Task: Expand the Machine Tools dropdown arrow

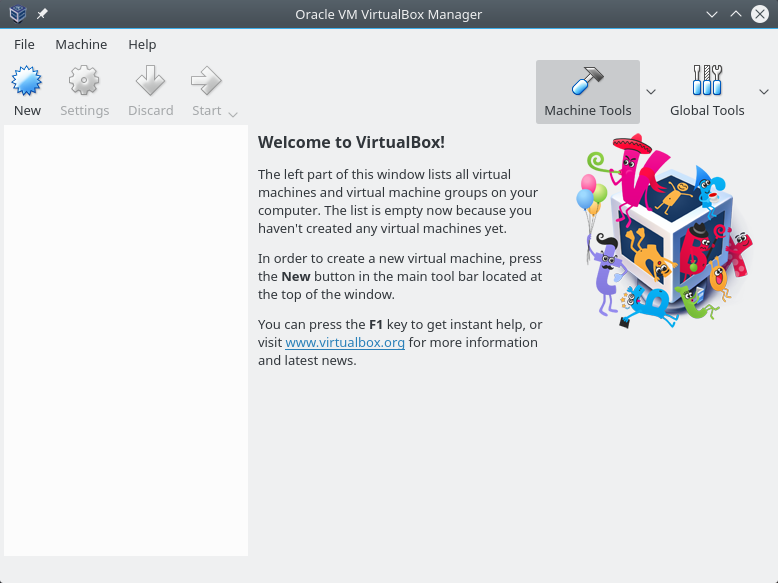Action: click(651, 91)
